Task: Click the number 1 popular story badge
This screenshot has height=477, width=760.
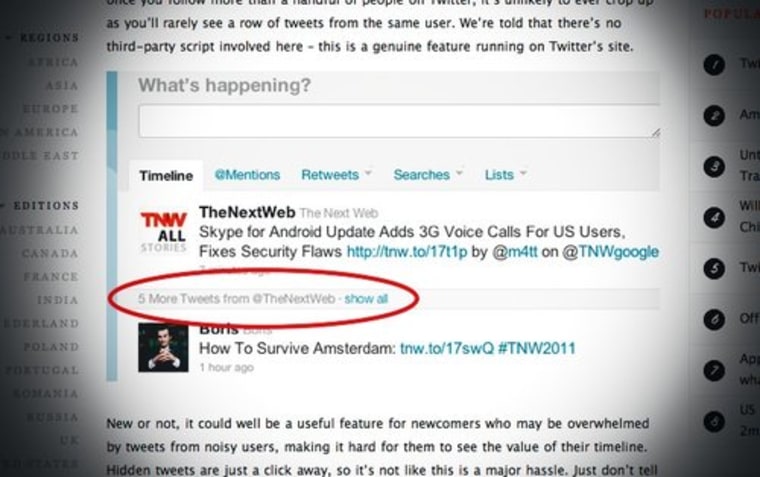Action: tap(714, 64)
